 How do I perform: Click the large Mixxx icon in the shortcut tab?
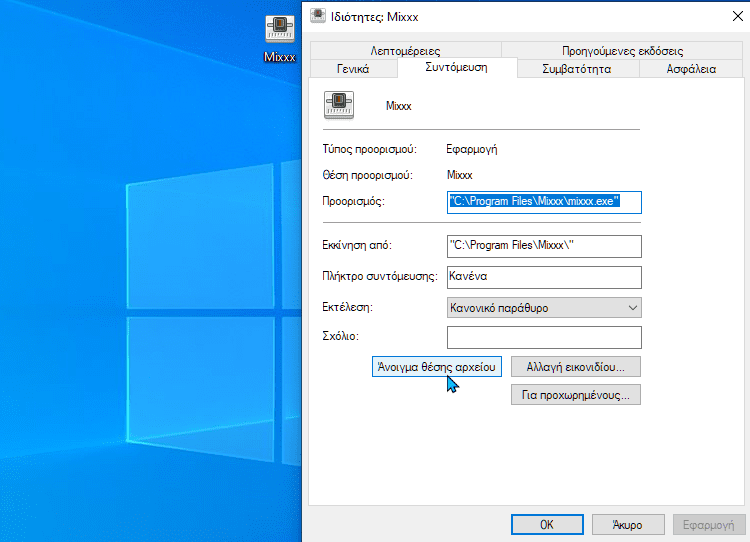point(339,105)
